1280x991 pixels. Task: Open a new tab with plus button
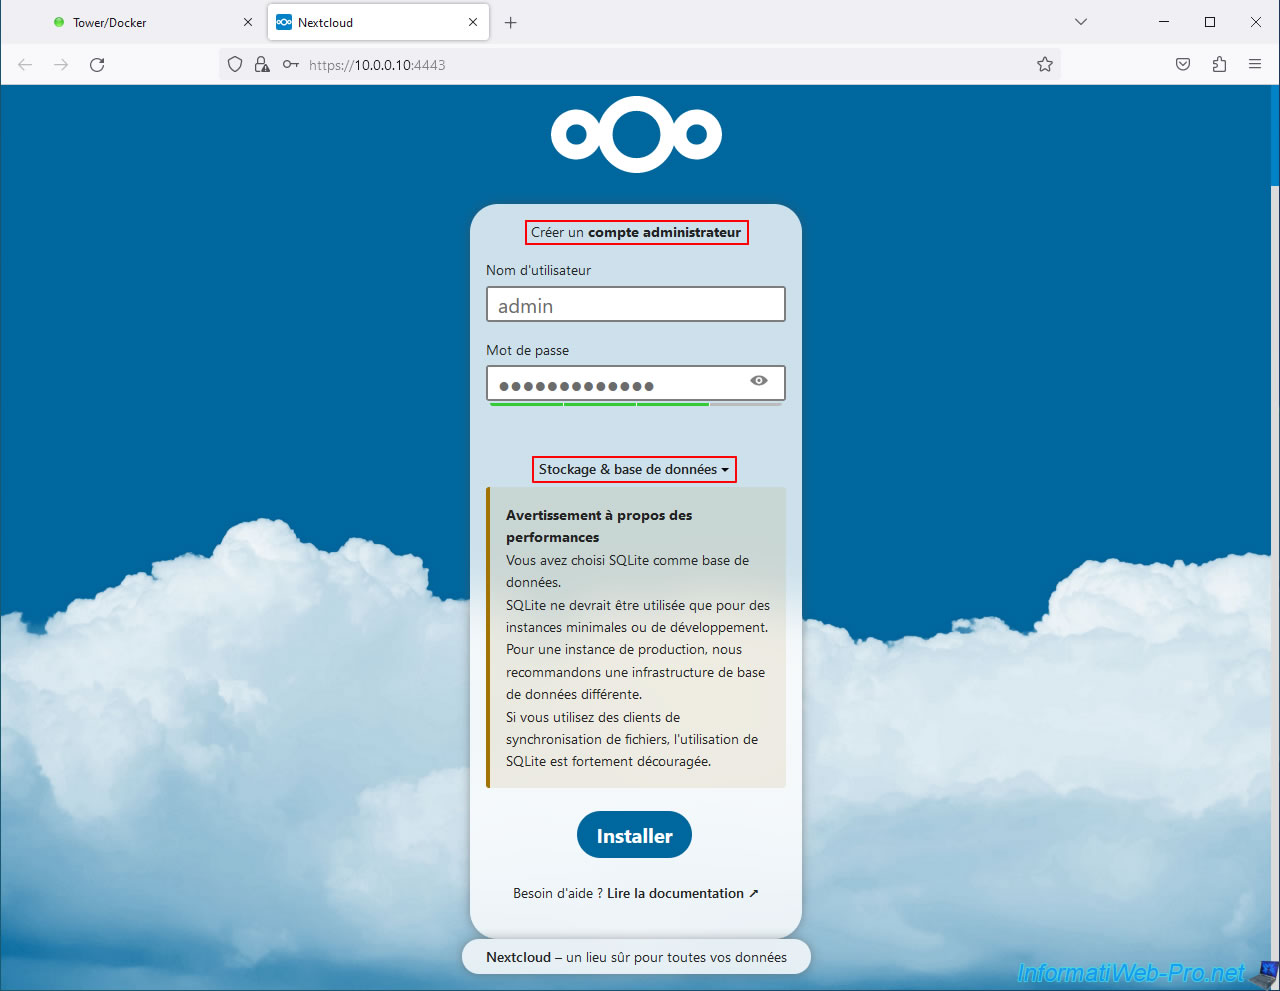click(511, 22)
